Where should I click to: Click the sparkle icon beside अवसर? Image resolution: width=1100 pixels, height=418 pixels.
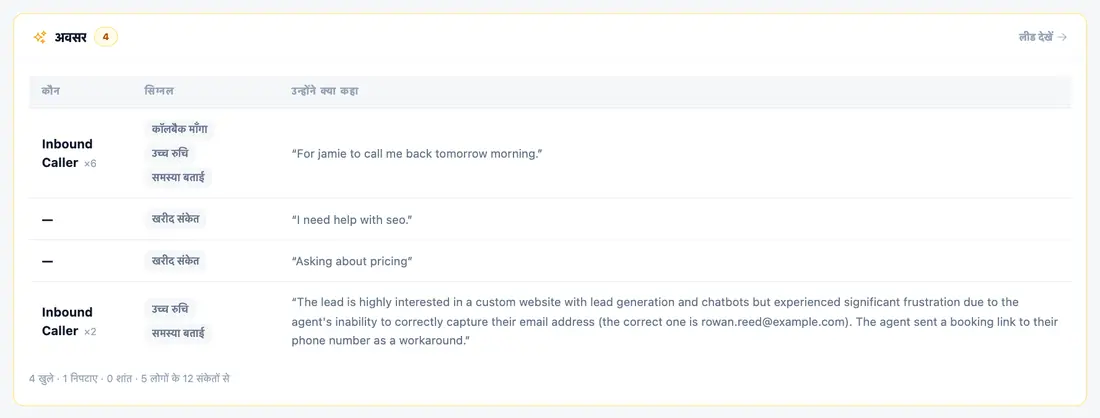pyautogui.click(x=39, y=37)
